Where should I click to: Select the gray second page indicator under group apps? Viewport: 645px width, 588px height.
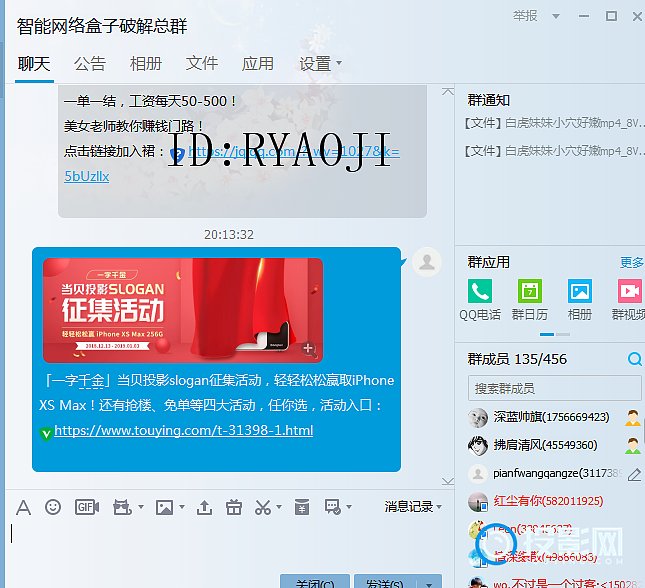[563, 335]
